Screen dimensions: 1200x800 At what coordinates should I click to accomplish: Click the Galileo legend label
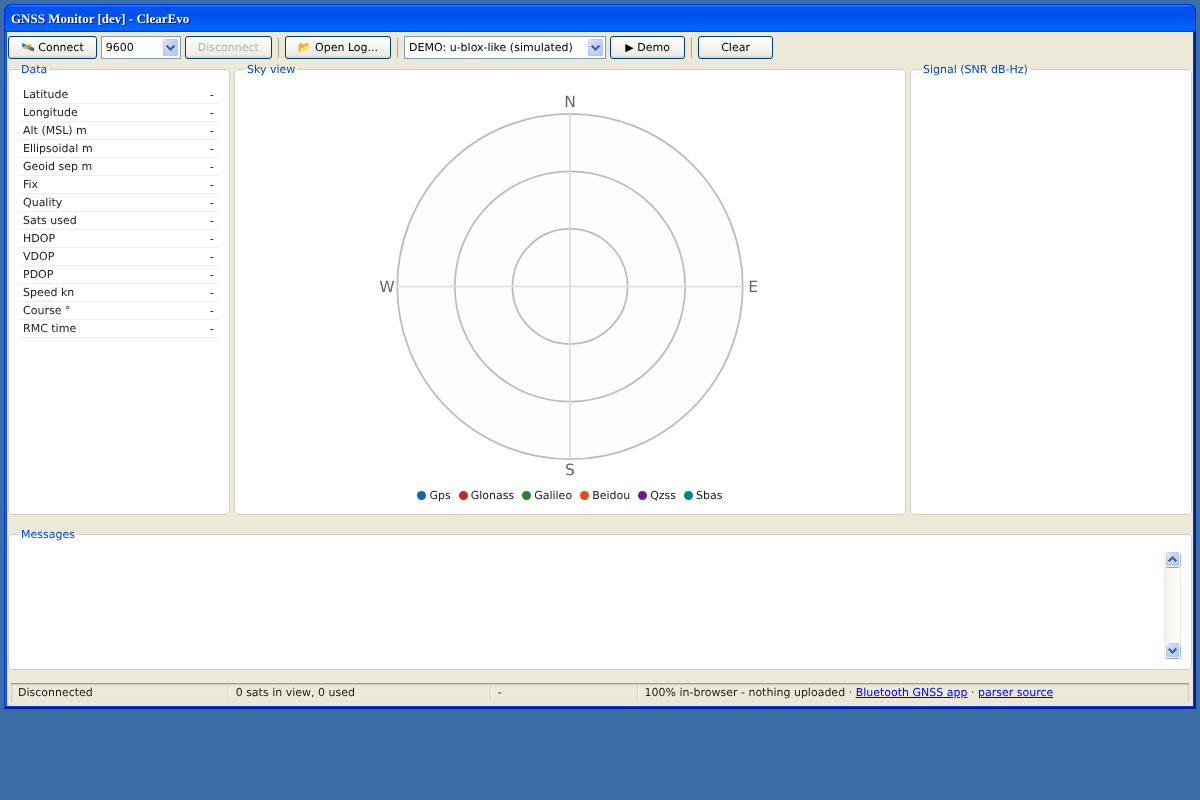click(553, 496)
